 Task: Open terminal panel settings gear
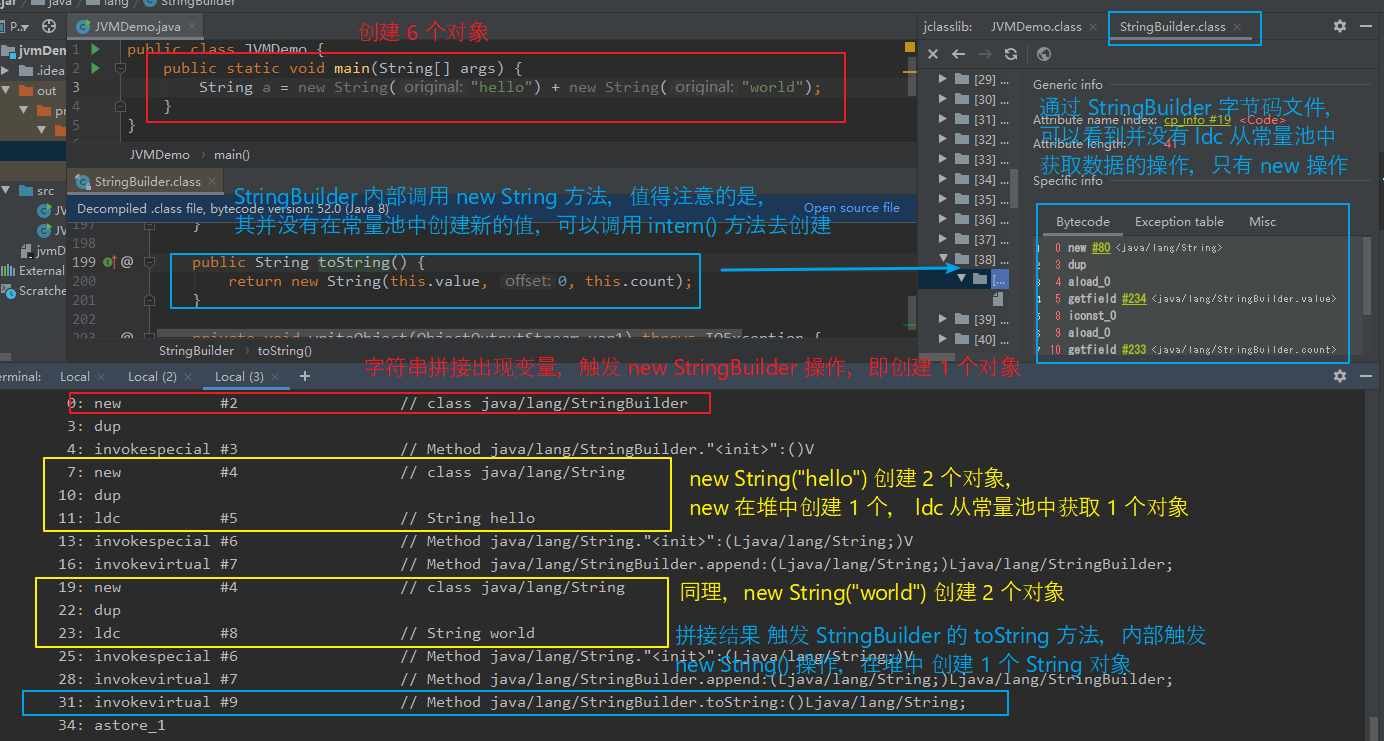(1340, 376)
